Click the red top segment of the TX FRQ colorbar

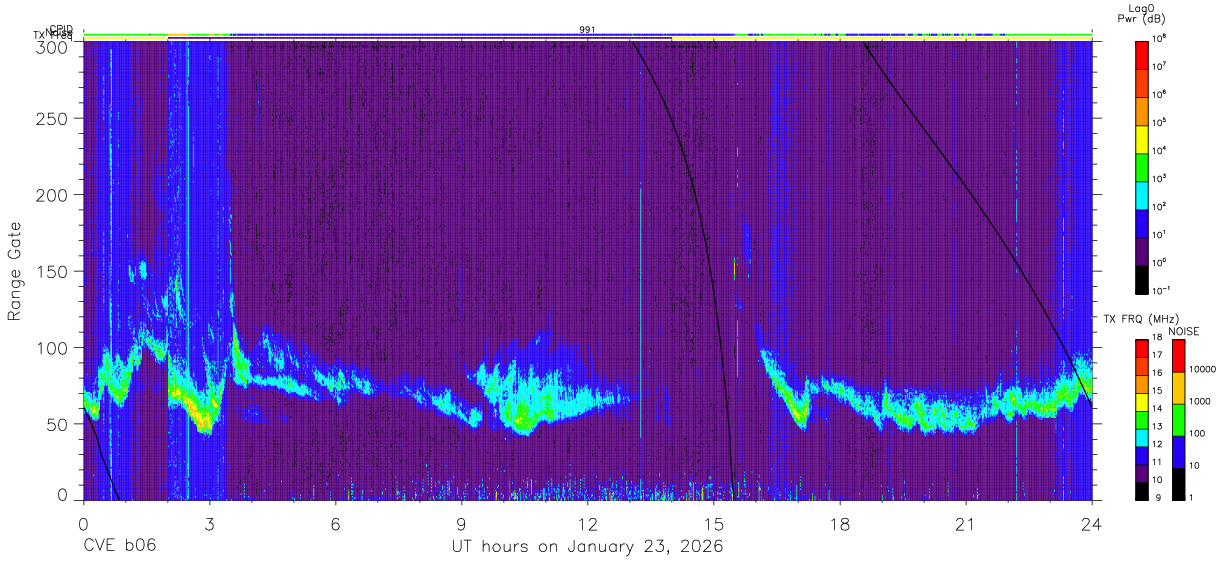click(1143, 348)
